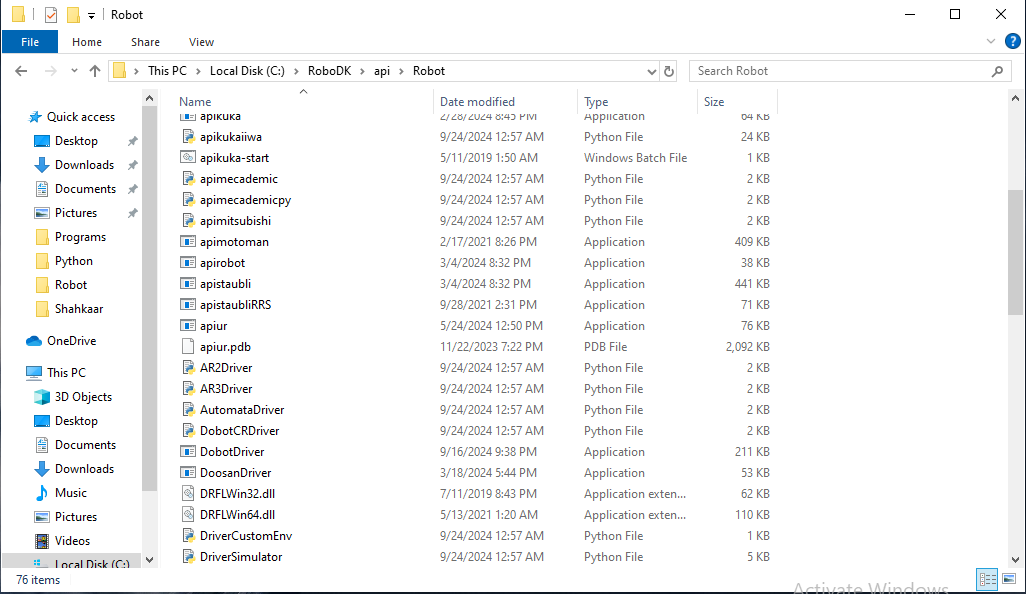Click the Help question mark icon
This screenshot has height=594, width=1026.
click(x=1012, y=42)
